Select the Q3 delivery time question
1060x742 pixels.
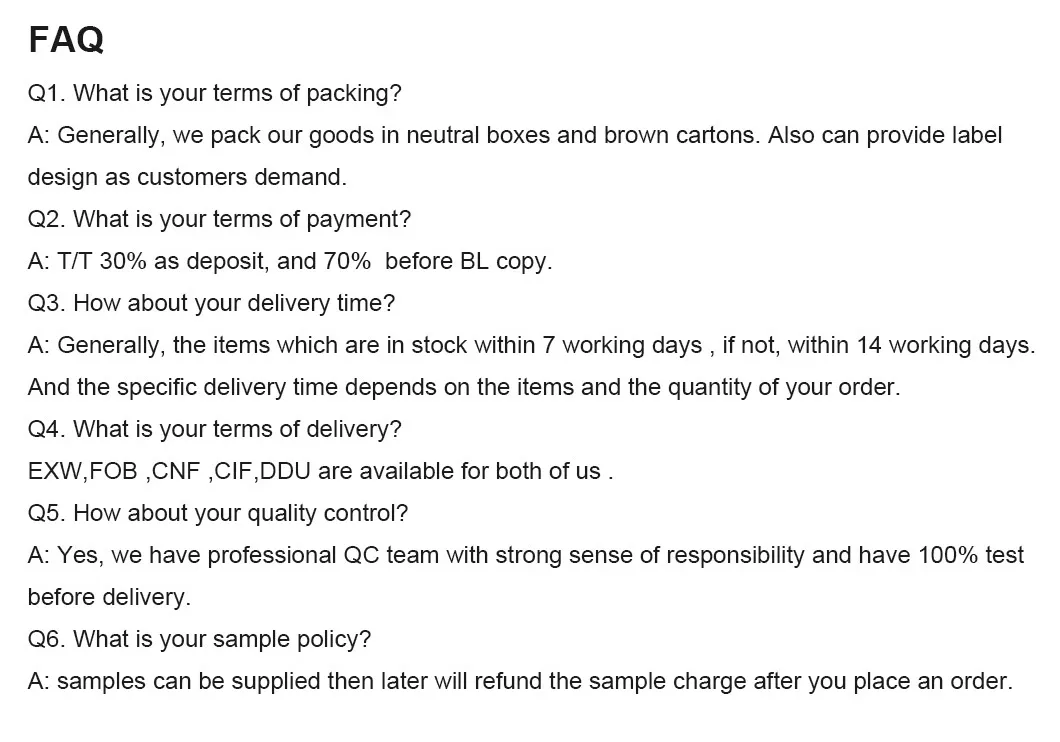click(211, 303)
